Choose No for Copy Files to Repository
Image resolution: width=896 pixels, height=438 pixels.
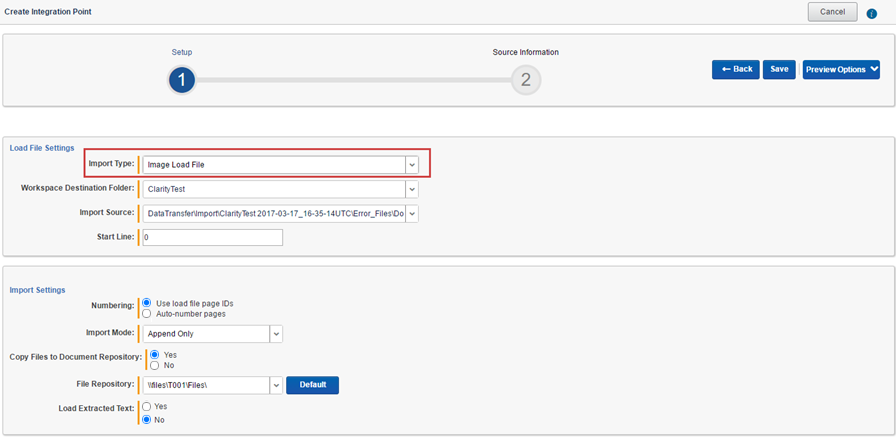pyautogui.click(x=154, y=365)
